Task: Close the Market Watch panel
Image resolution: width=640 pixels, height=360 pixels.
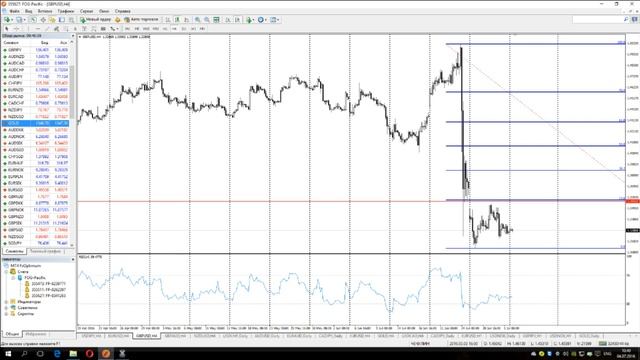Action: 73,36
